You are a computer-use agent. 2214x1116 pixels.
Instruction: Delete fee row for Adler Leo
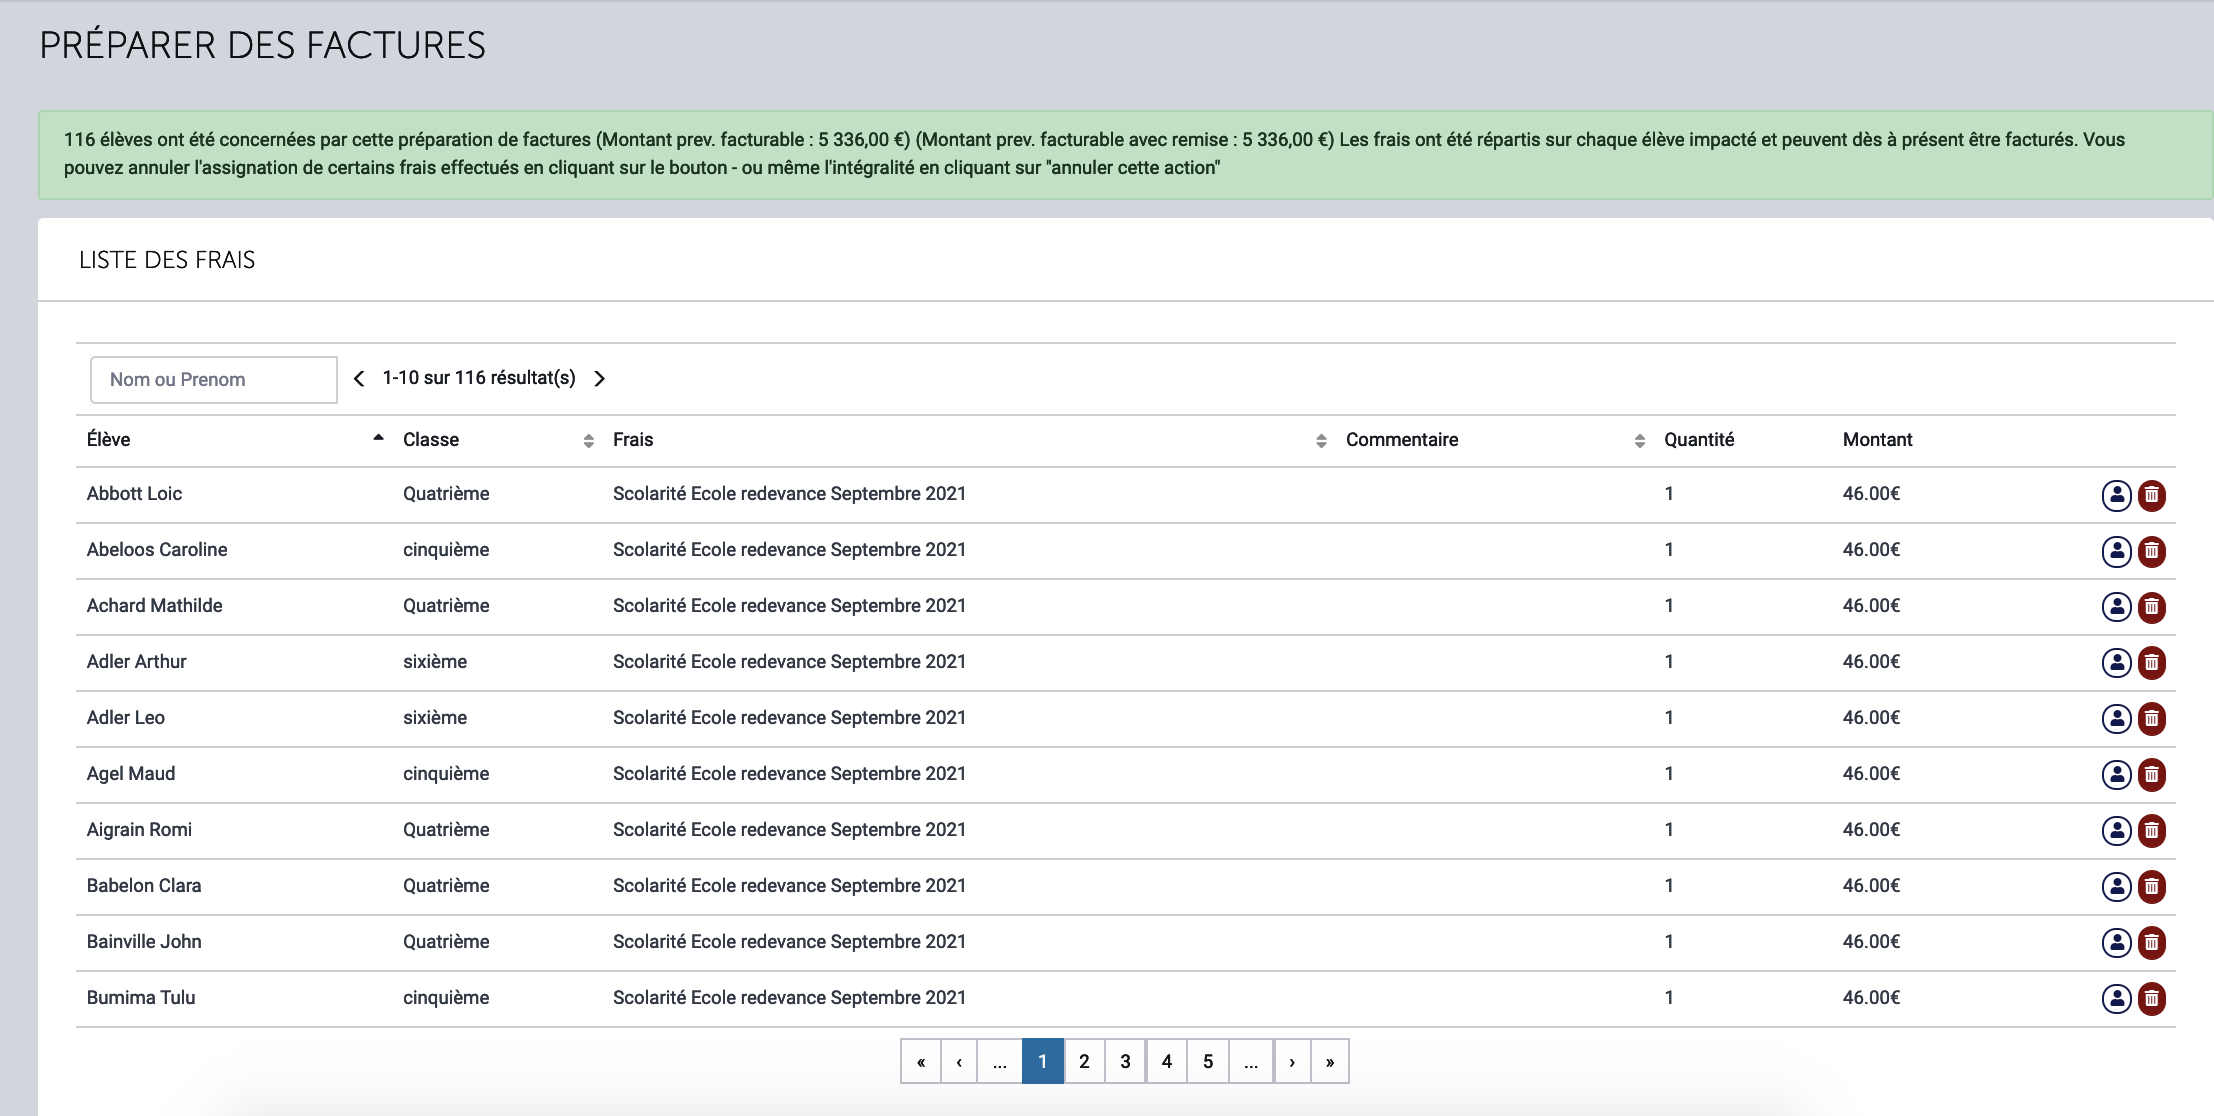point(2152,719)
